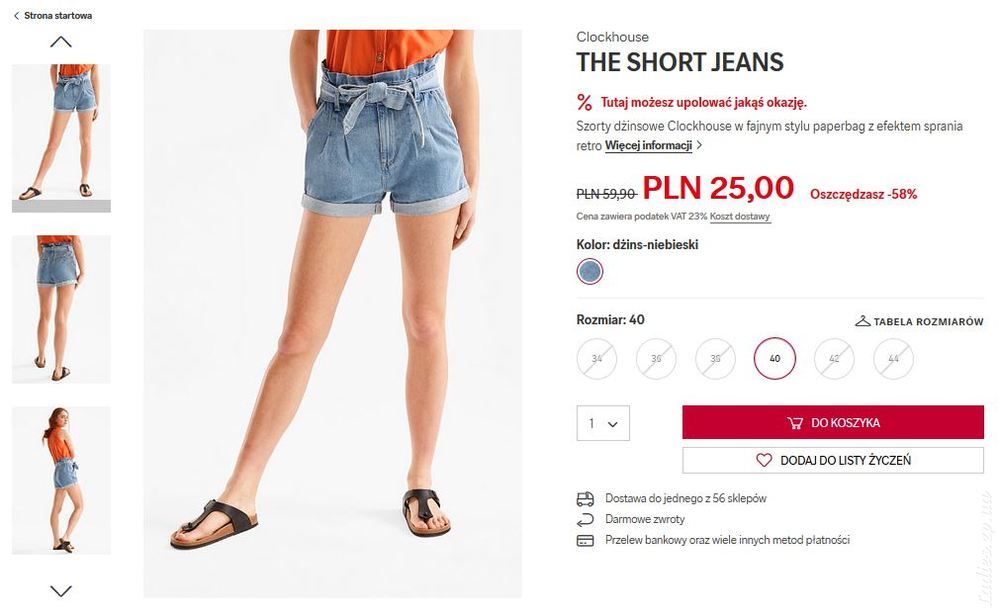This screenshot has width=1000, height=615.
Task: Open Koszt dostawy link
Action: point(740,216)
